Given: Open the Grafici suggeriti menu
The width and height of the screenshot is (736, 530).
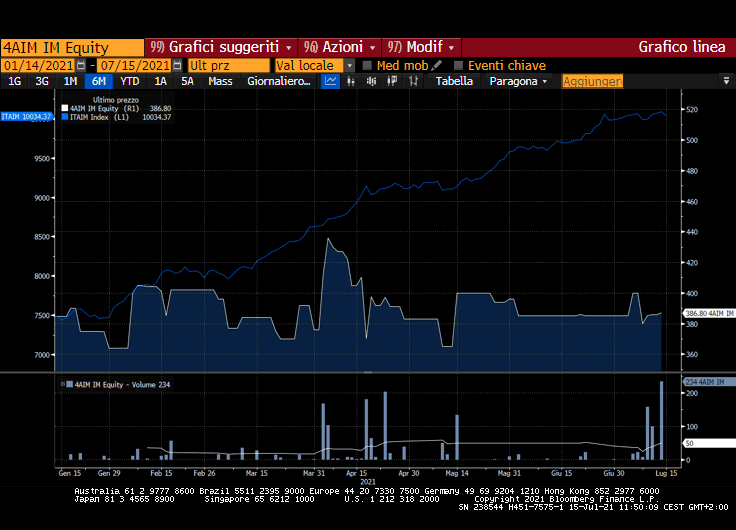Looking at the screenshot, I should pyautogui.click(x=220, y=47).
